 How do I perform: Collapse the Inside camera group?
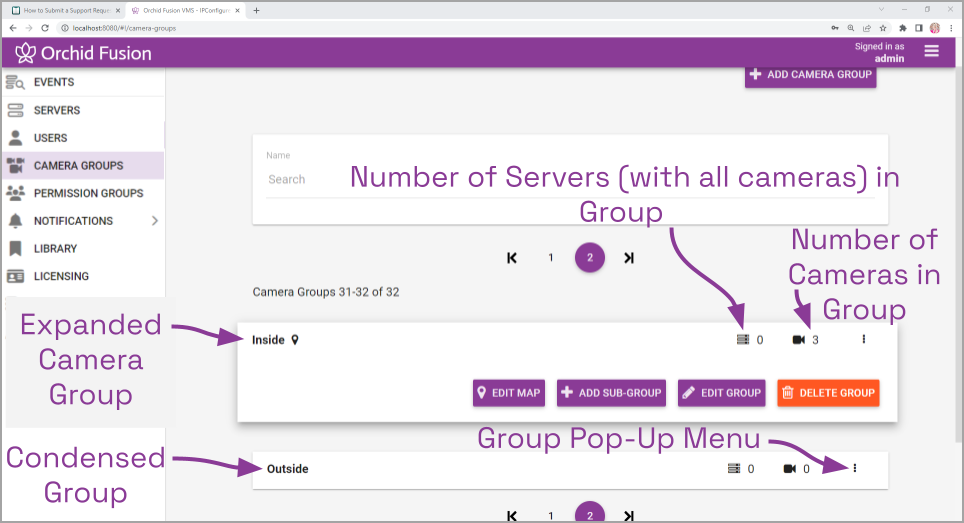click(268, 340)
